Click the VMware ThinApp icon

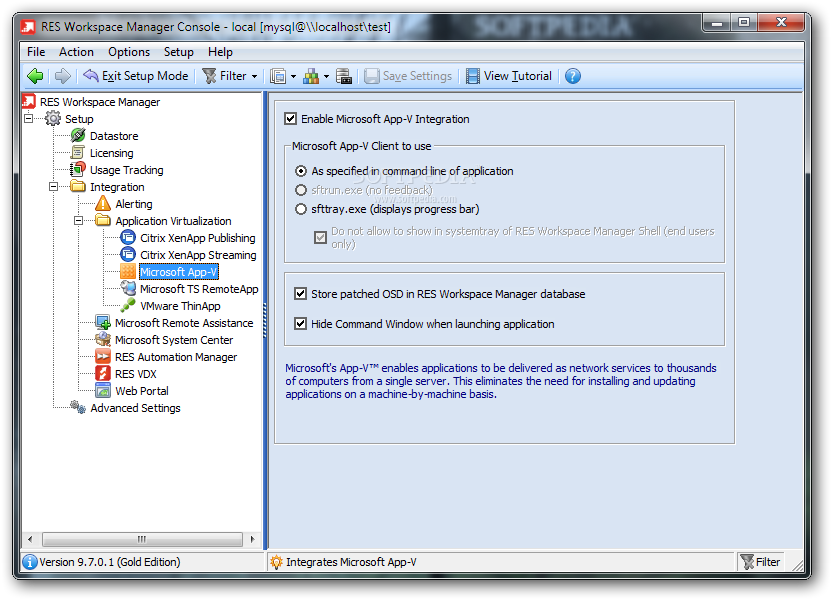pos(128,305)
